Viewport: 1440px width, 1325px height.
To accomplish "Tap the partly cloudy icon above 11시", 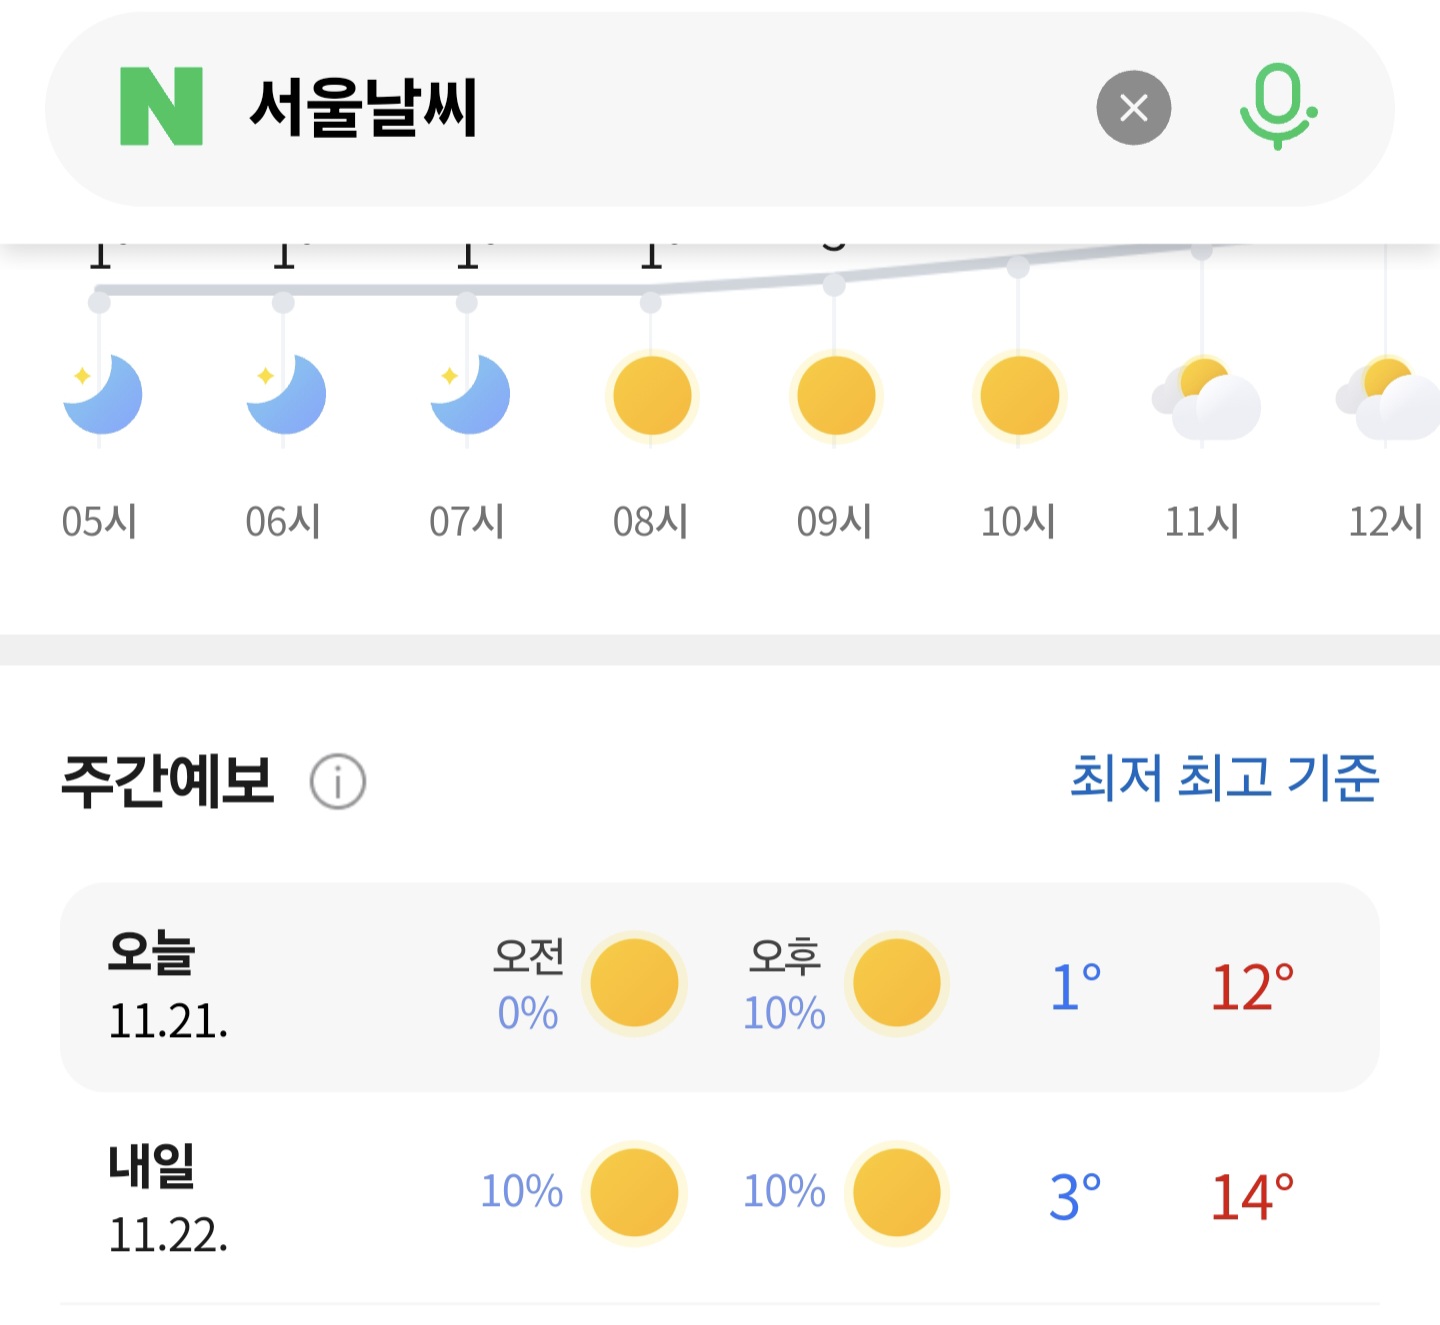I will click(x=1205, y=399).
